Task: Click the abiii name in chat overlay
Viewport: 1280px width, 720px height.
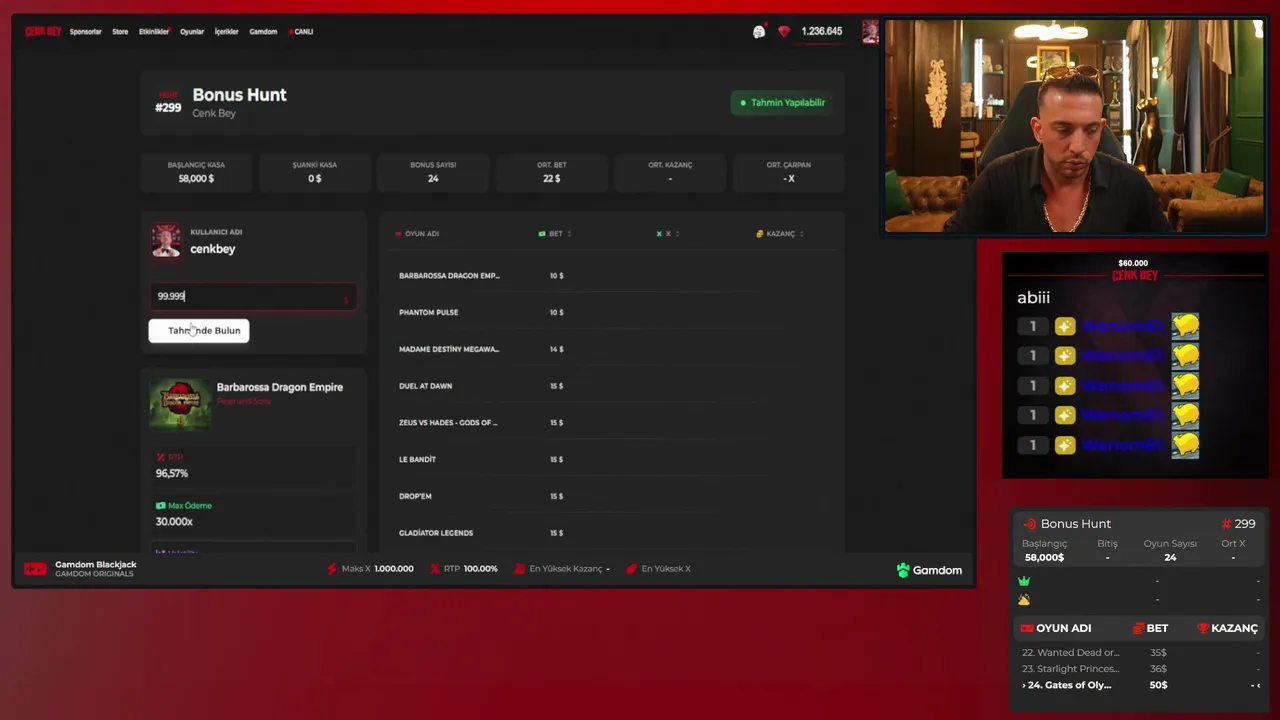Action: click(x=1033, y=298)
